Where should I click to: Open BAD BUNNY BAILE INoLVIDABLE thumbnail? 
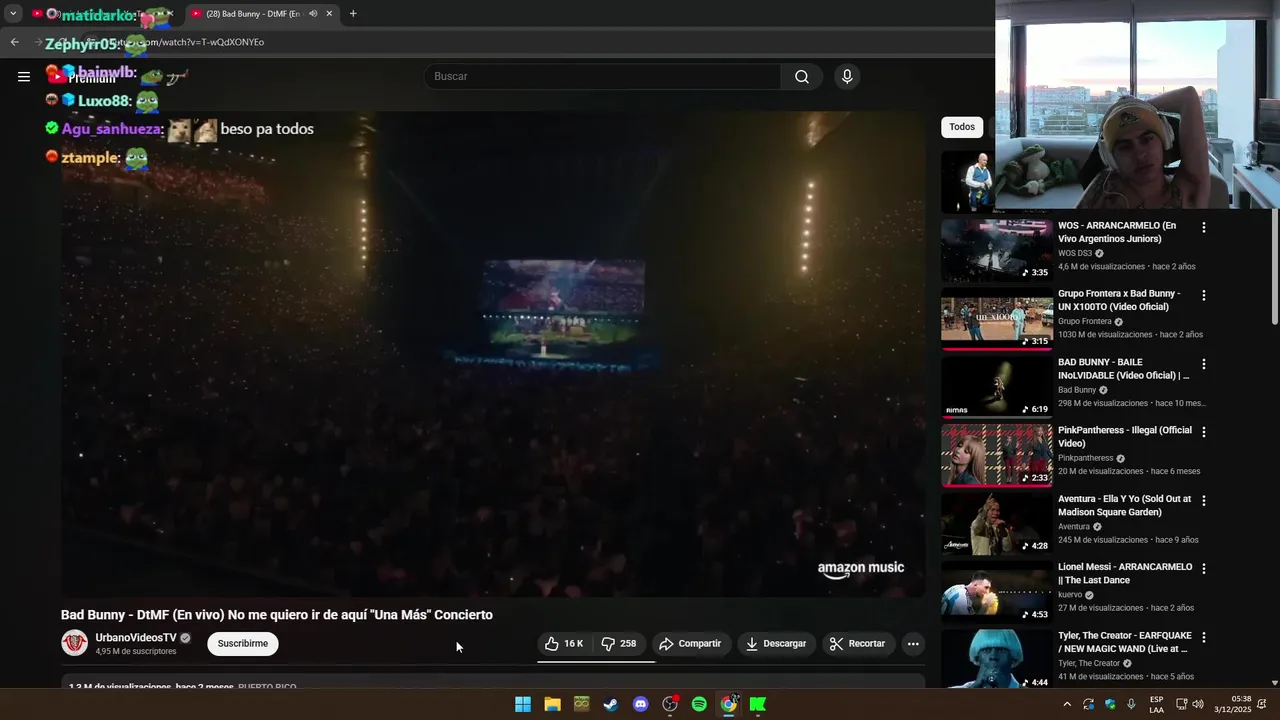(x=997, y=386)
